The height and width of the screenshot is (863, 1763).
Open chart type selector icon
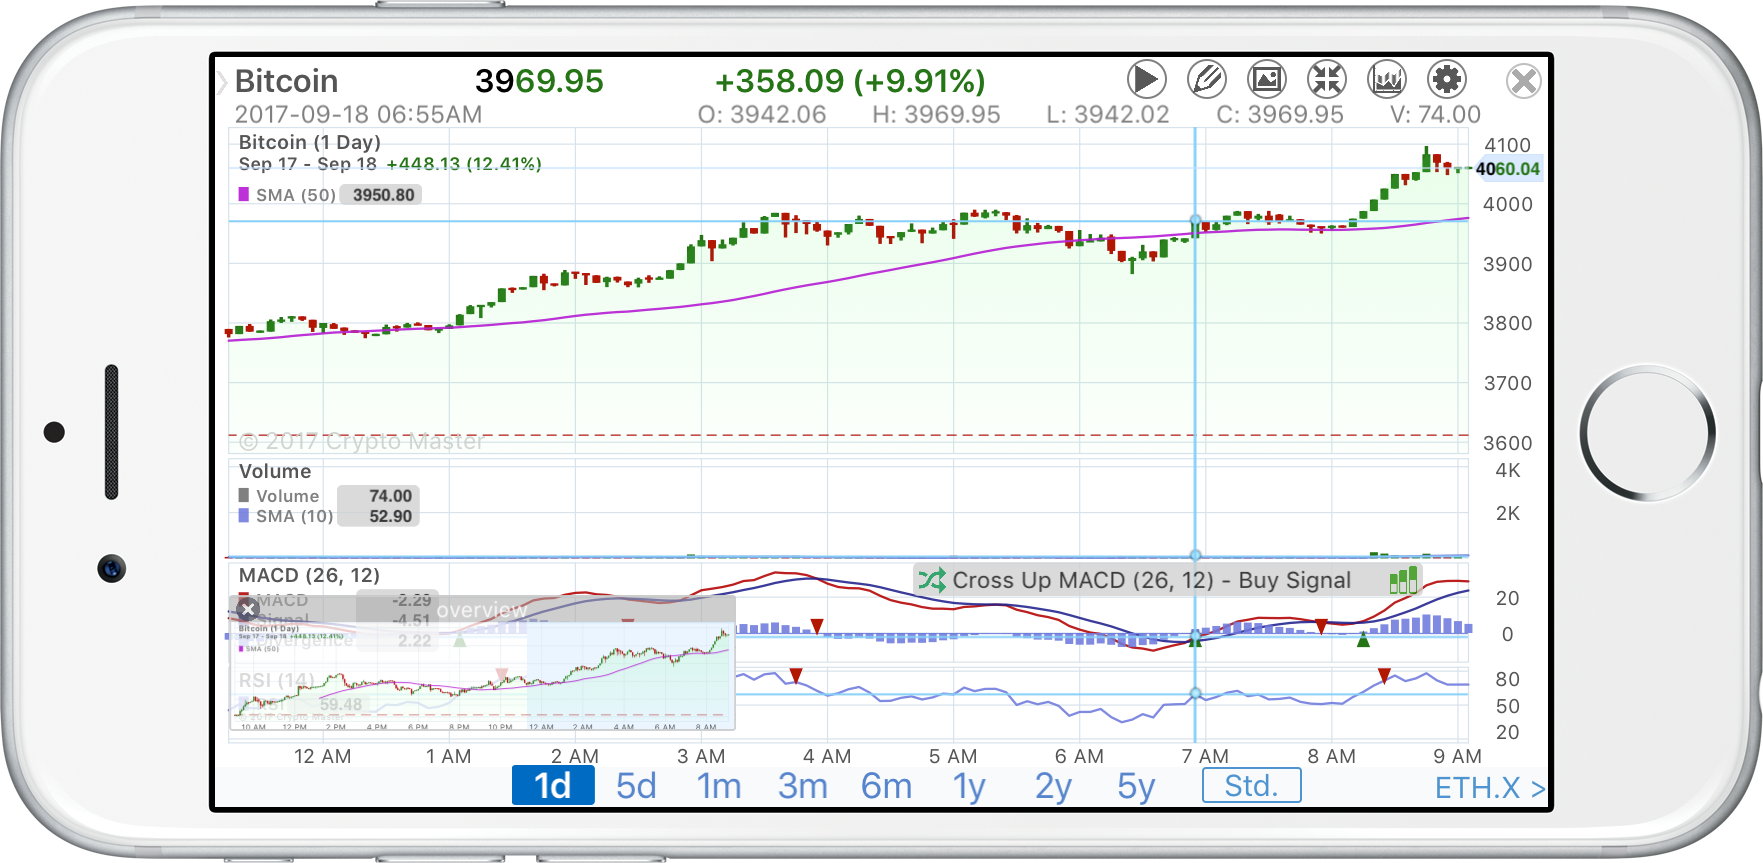tap(1387, 79)
